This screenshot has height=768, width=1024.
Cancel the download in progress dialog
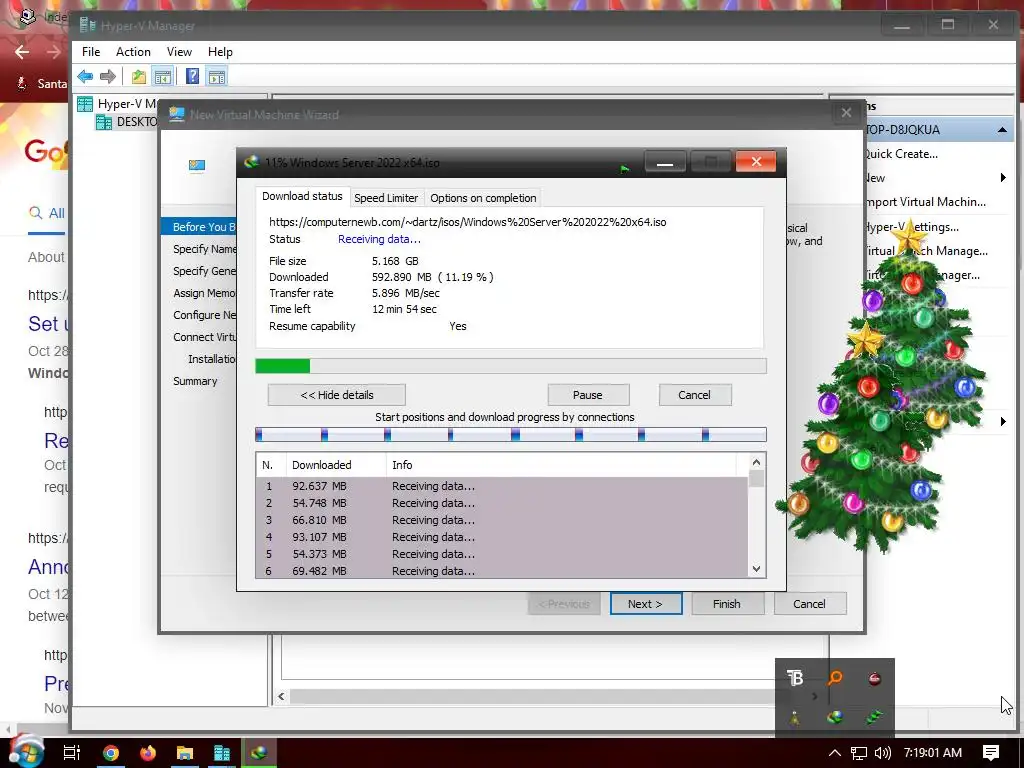(x=694, y=395)
